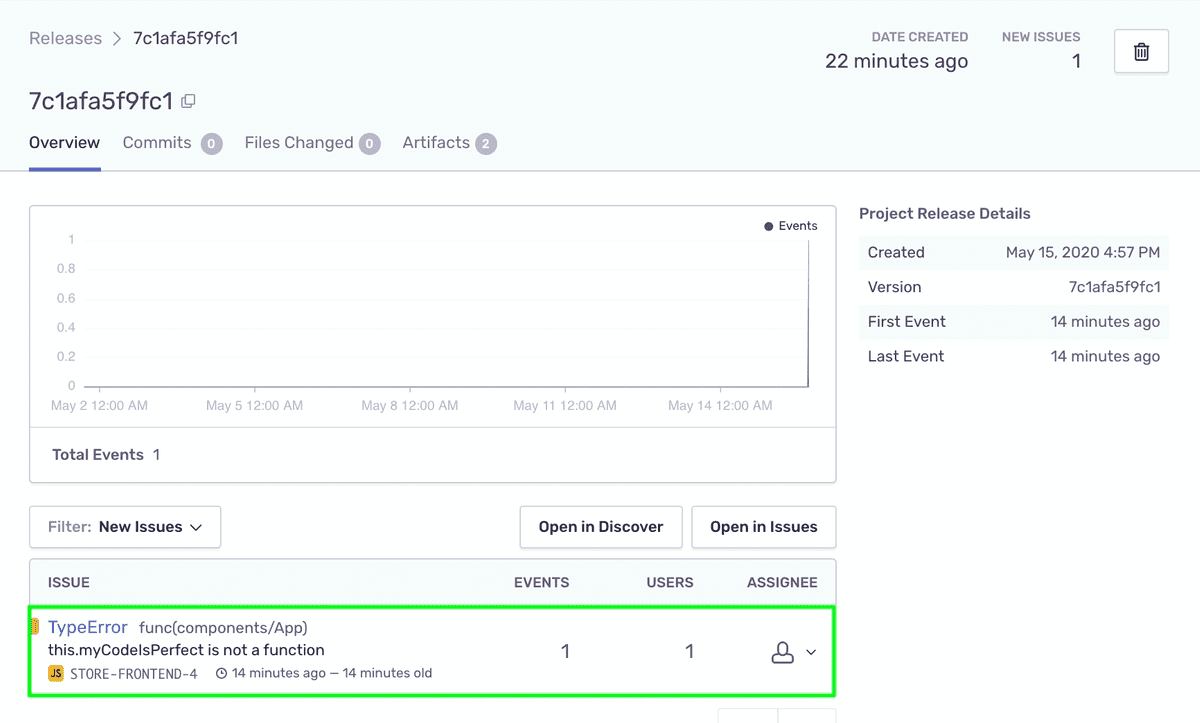Copy release version 7c1afa5f9fc1 icon
The height and width of the screenshot is (723, 1200).
coord(188,101)
